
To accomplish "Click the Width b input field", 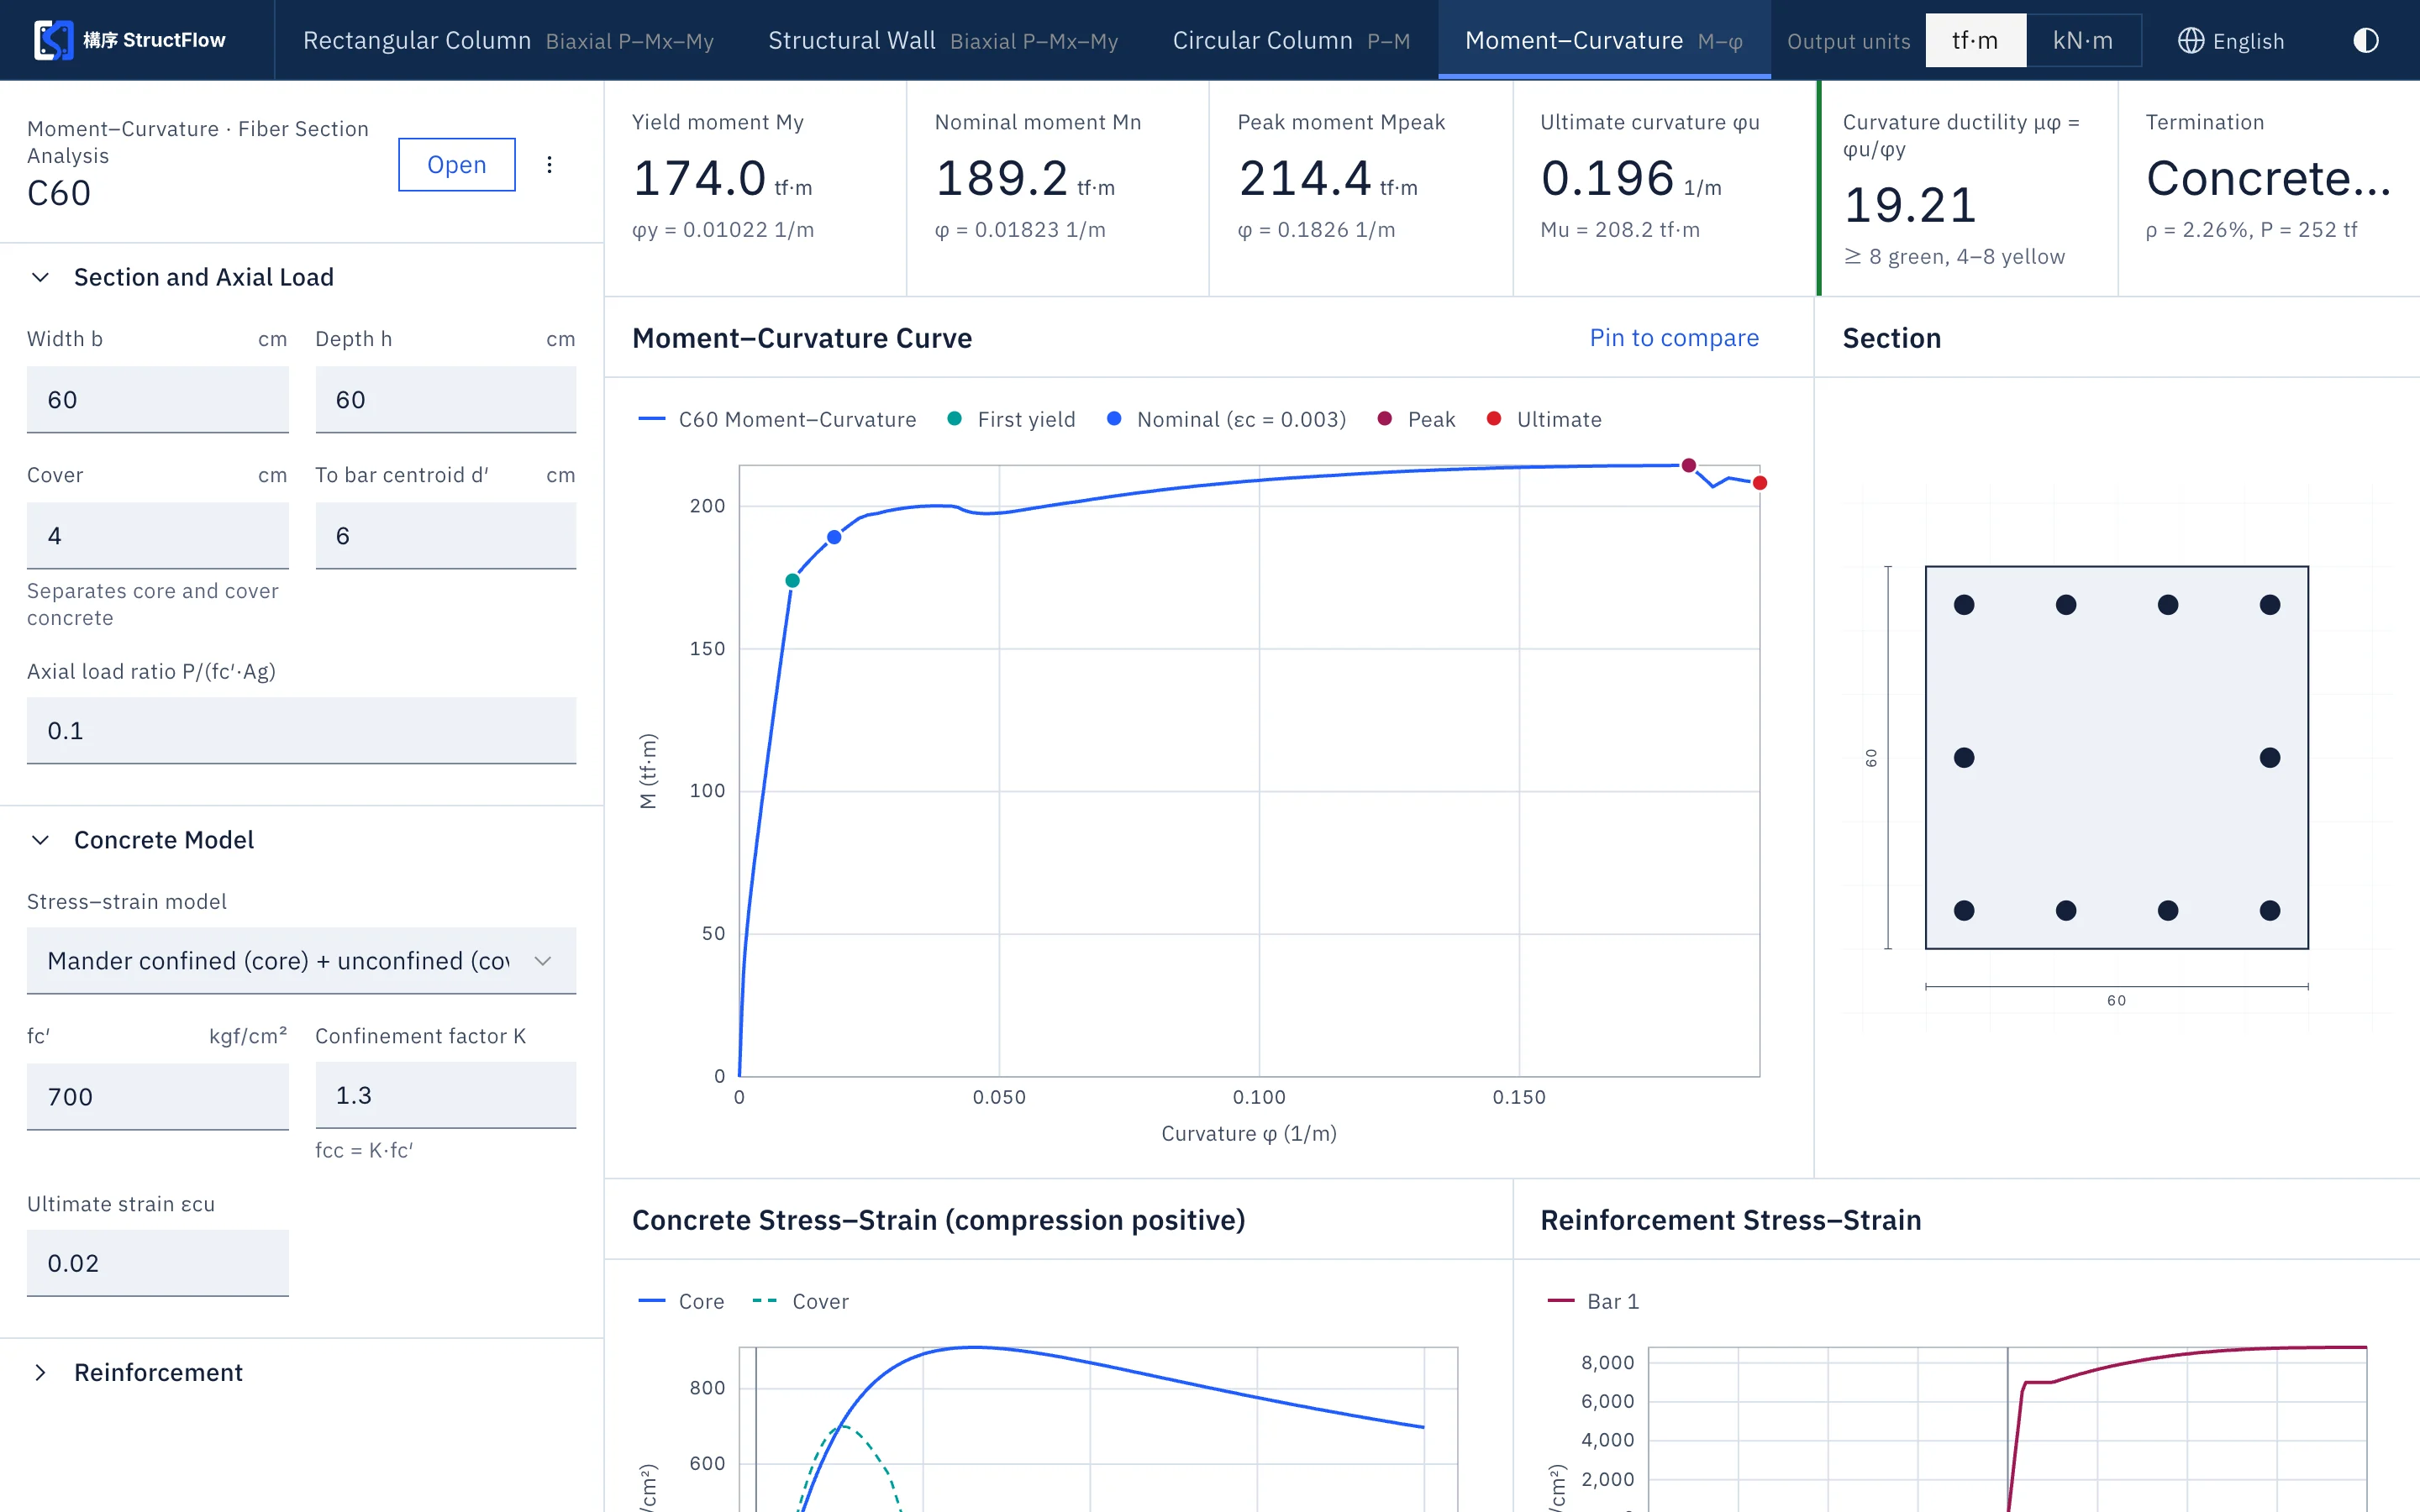I will coord(158,400).
